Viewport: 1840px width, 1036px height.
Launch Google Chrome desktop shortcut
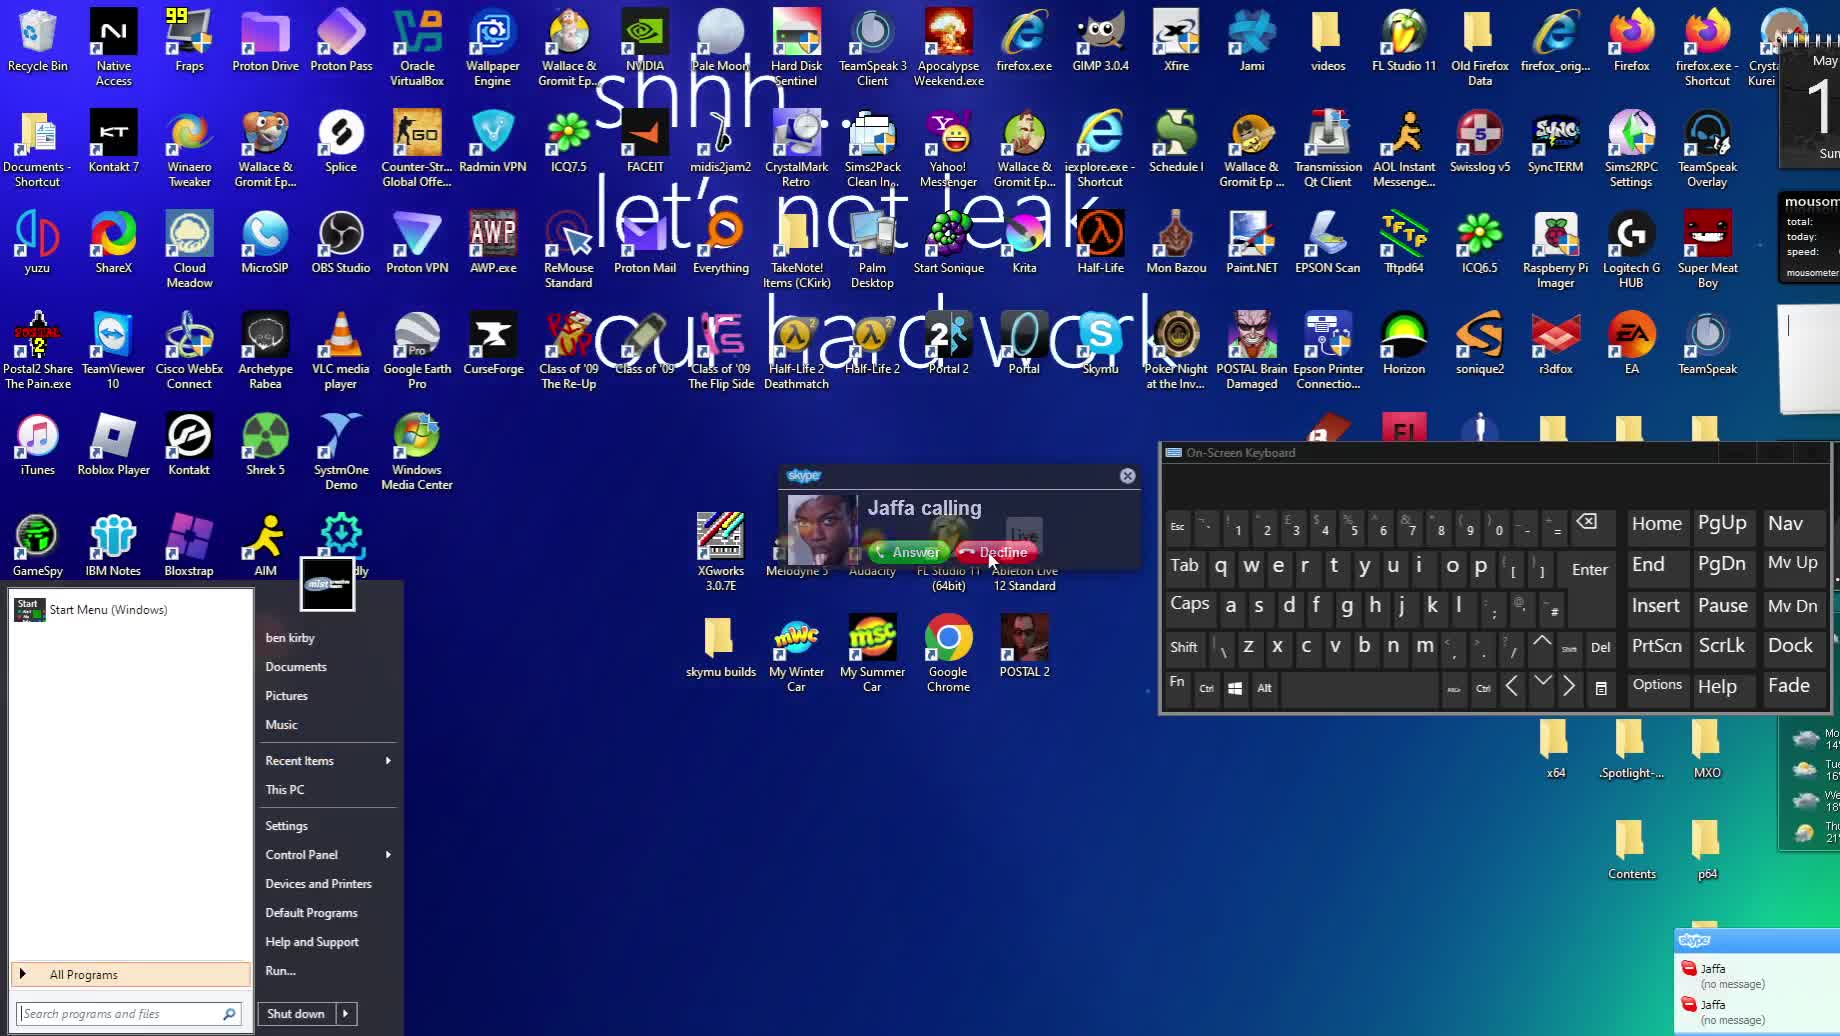[948, 654]
